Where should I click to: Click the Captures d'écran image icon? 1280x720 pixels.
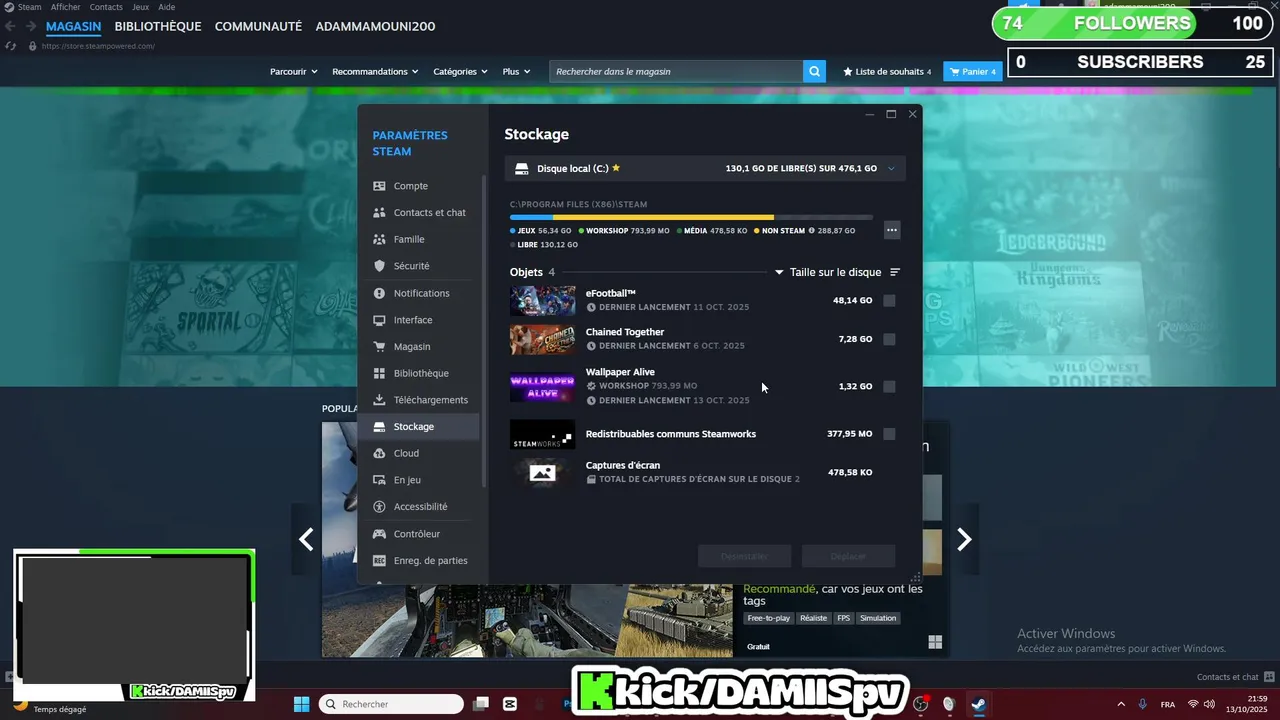[542, 472]
